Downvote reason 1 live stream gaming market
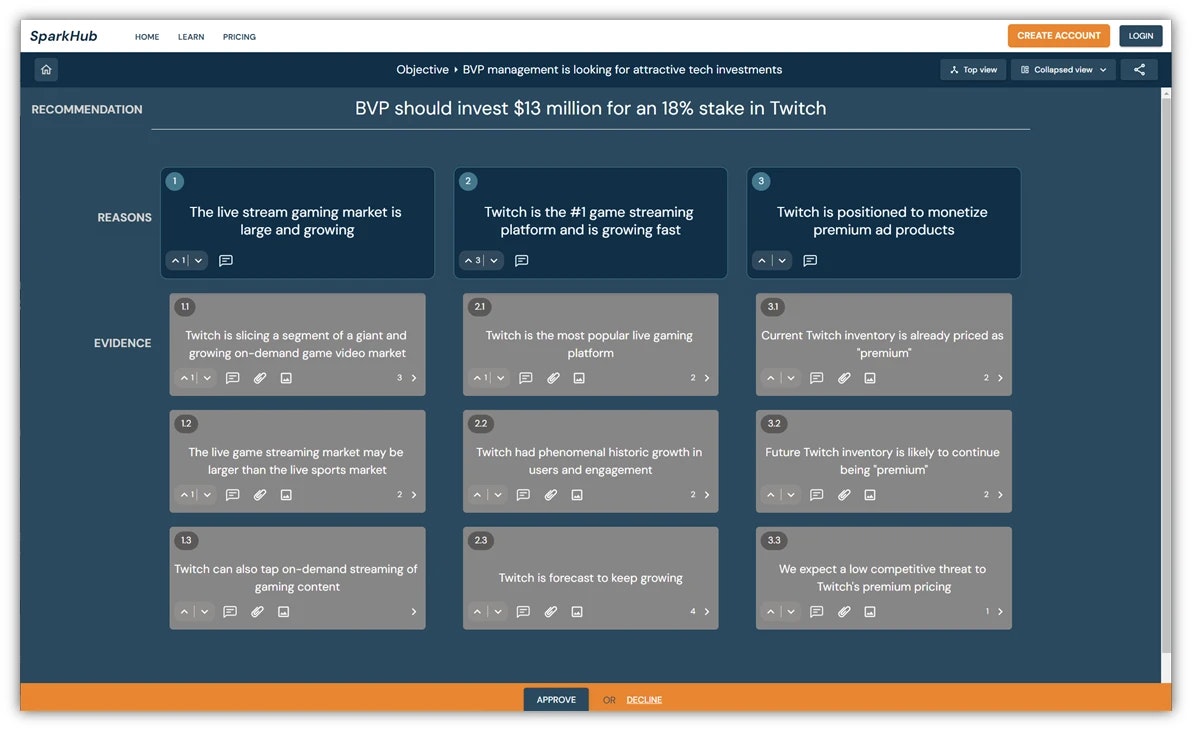 click(198, 261)
